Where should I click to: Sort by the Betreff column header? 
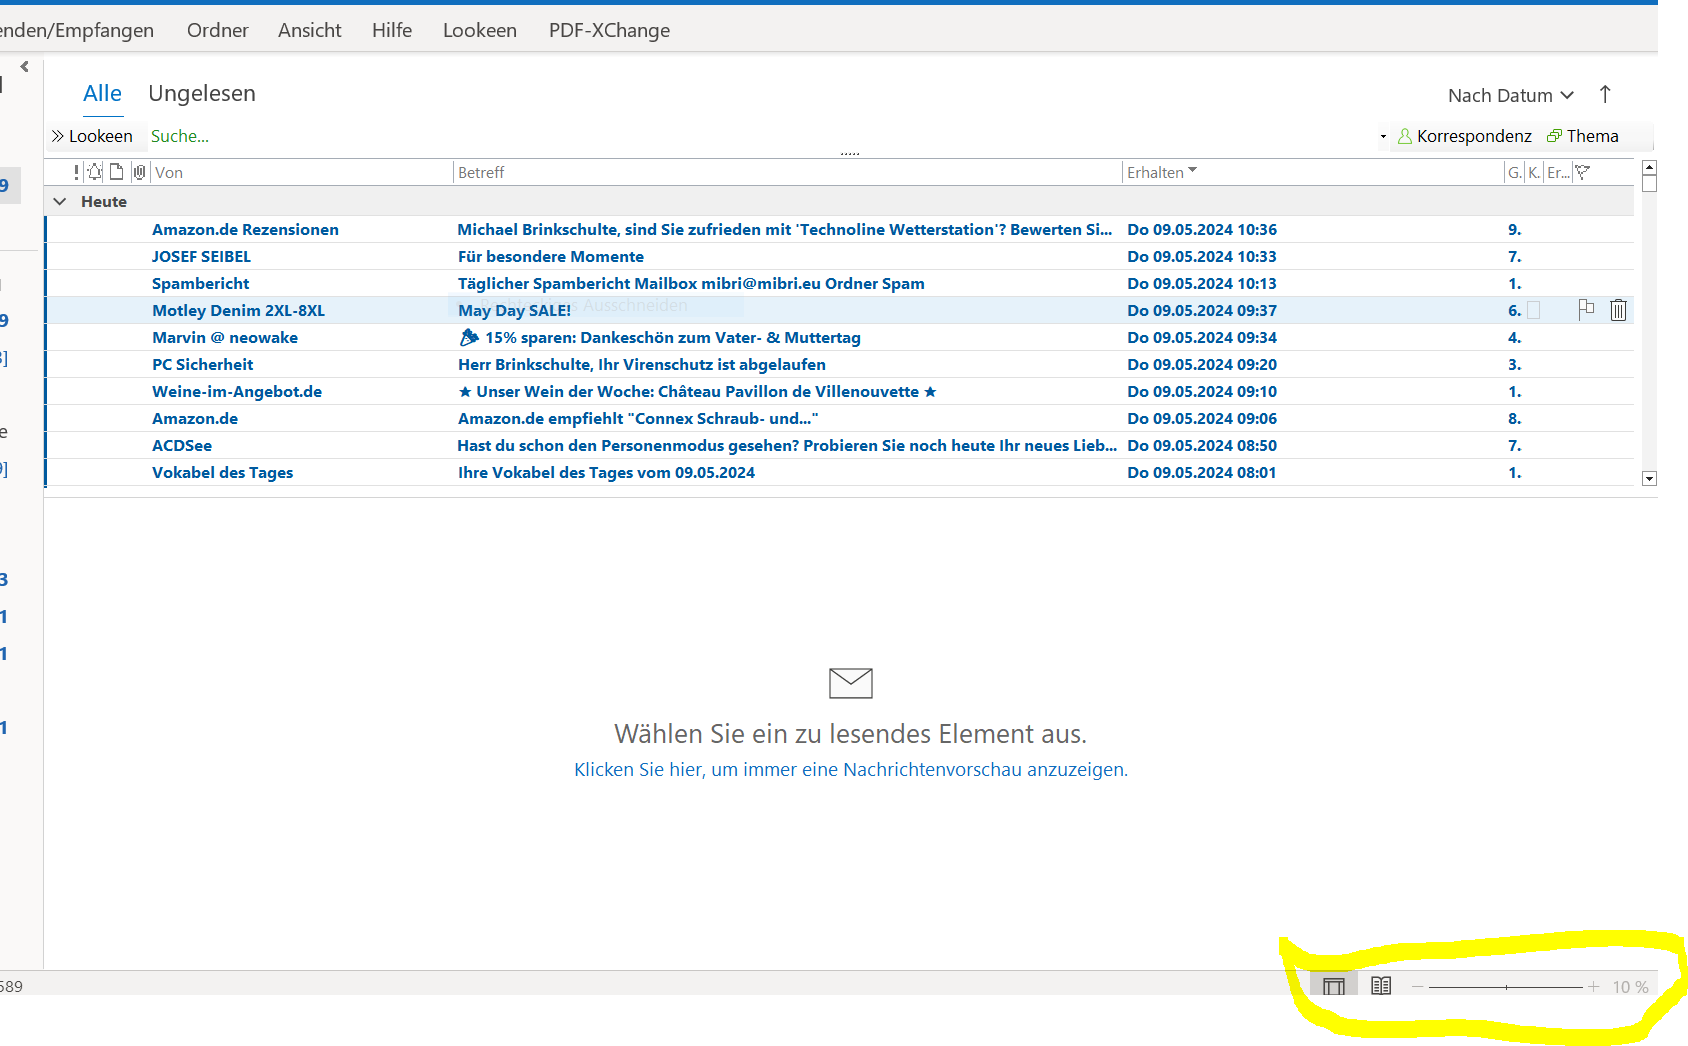pos(788,172)
